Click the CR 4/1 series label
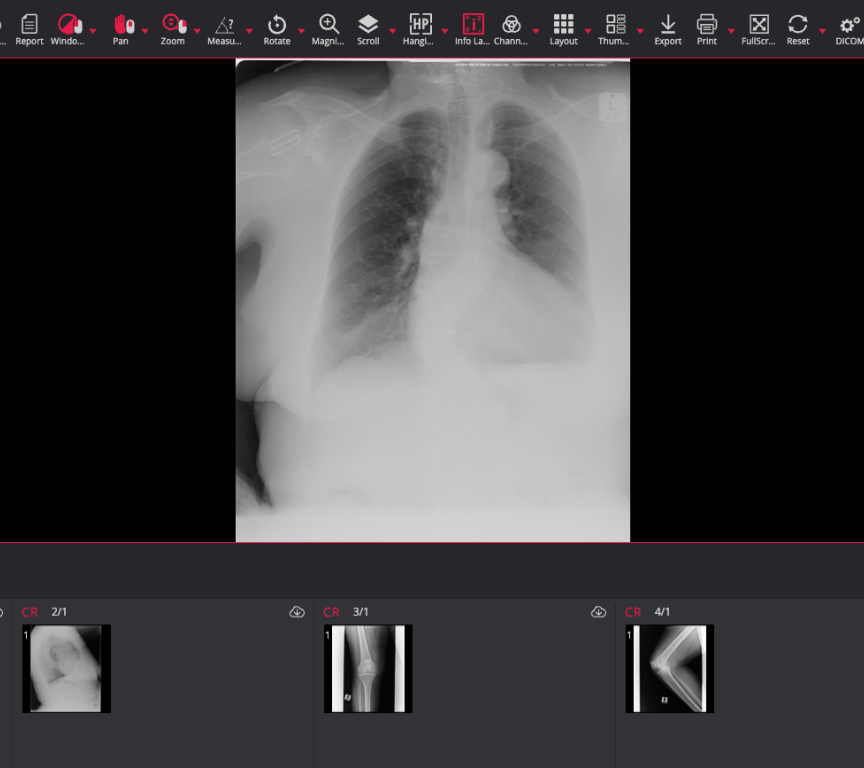Image resolution: width=864 pixels, height=768 pixels. point(647,612)
